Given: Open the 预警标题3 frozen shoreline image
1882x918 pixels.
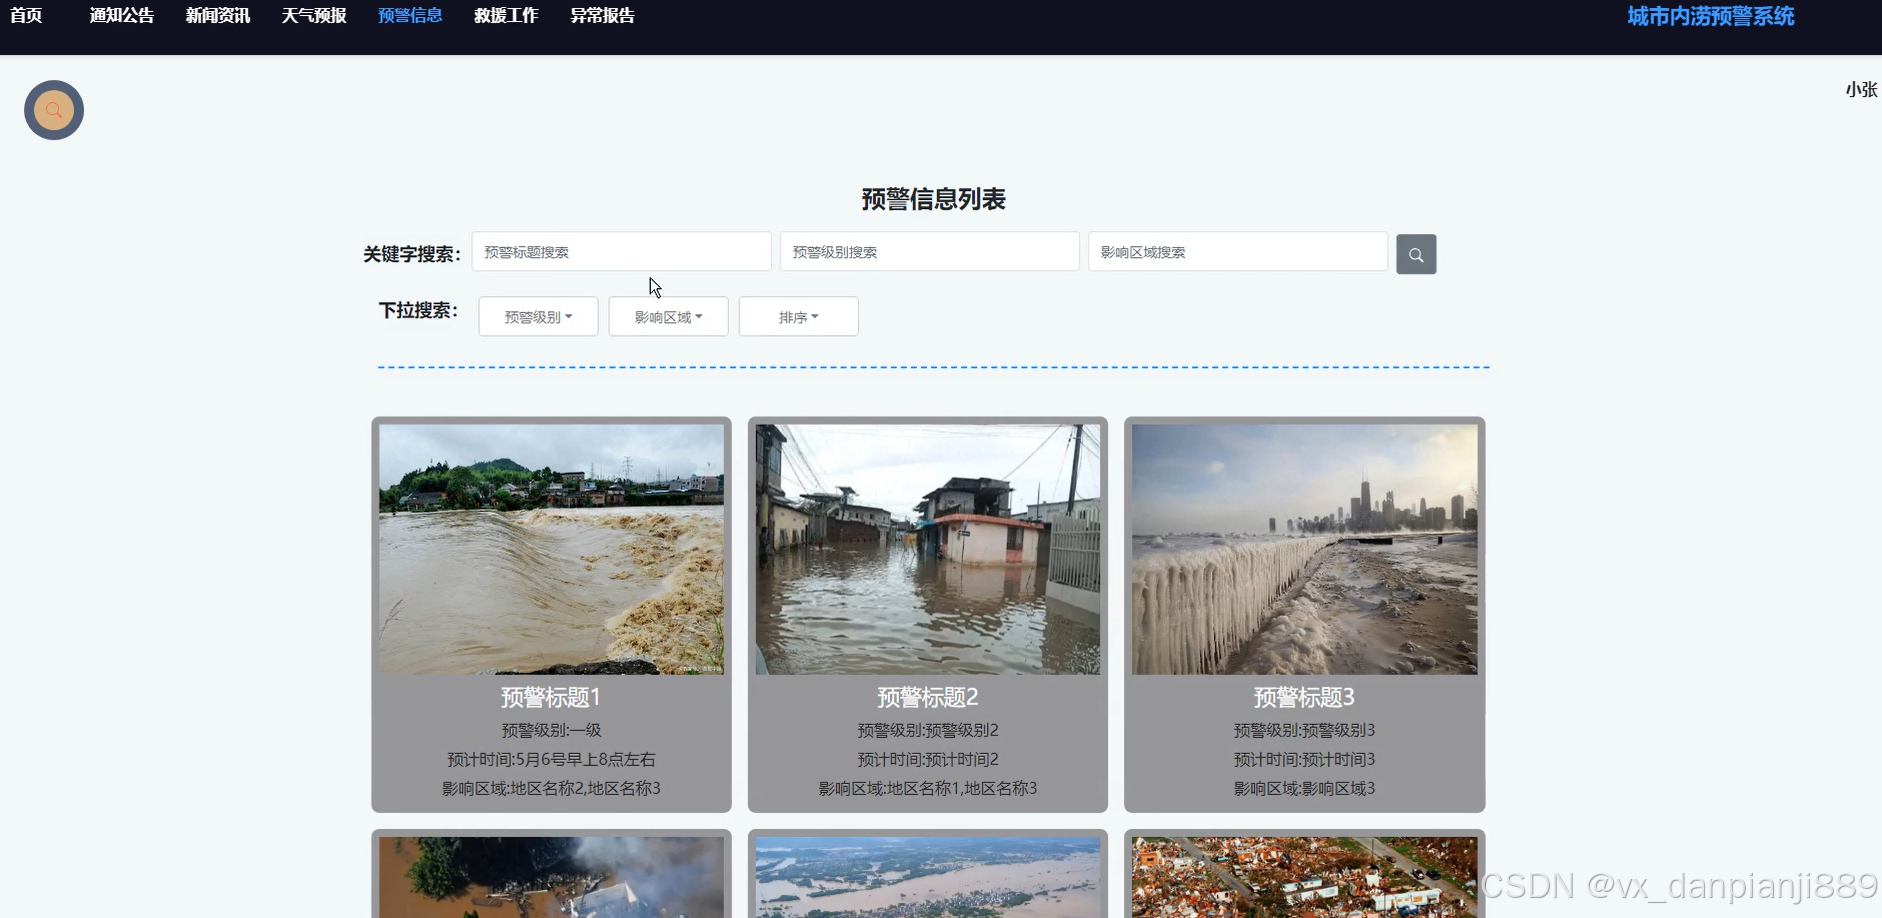Looking at the screenshot, I should tap(1304, 549).
